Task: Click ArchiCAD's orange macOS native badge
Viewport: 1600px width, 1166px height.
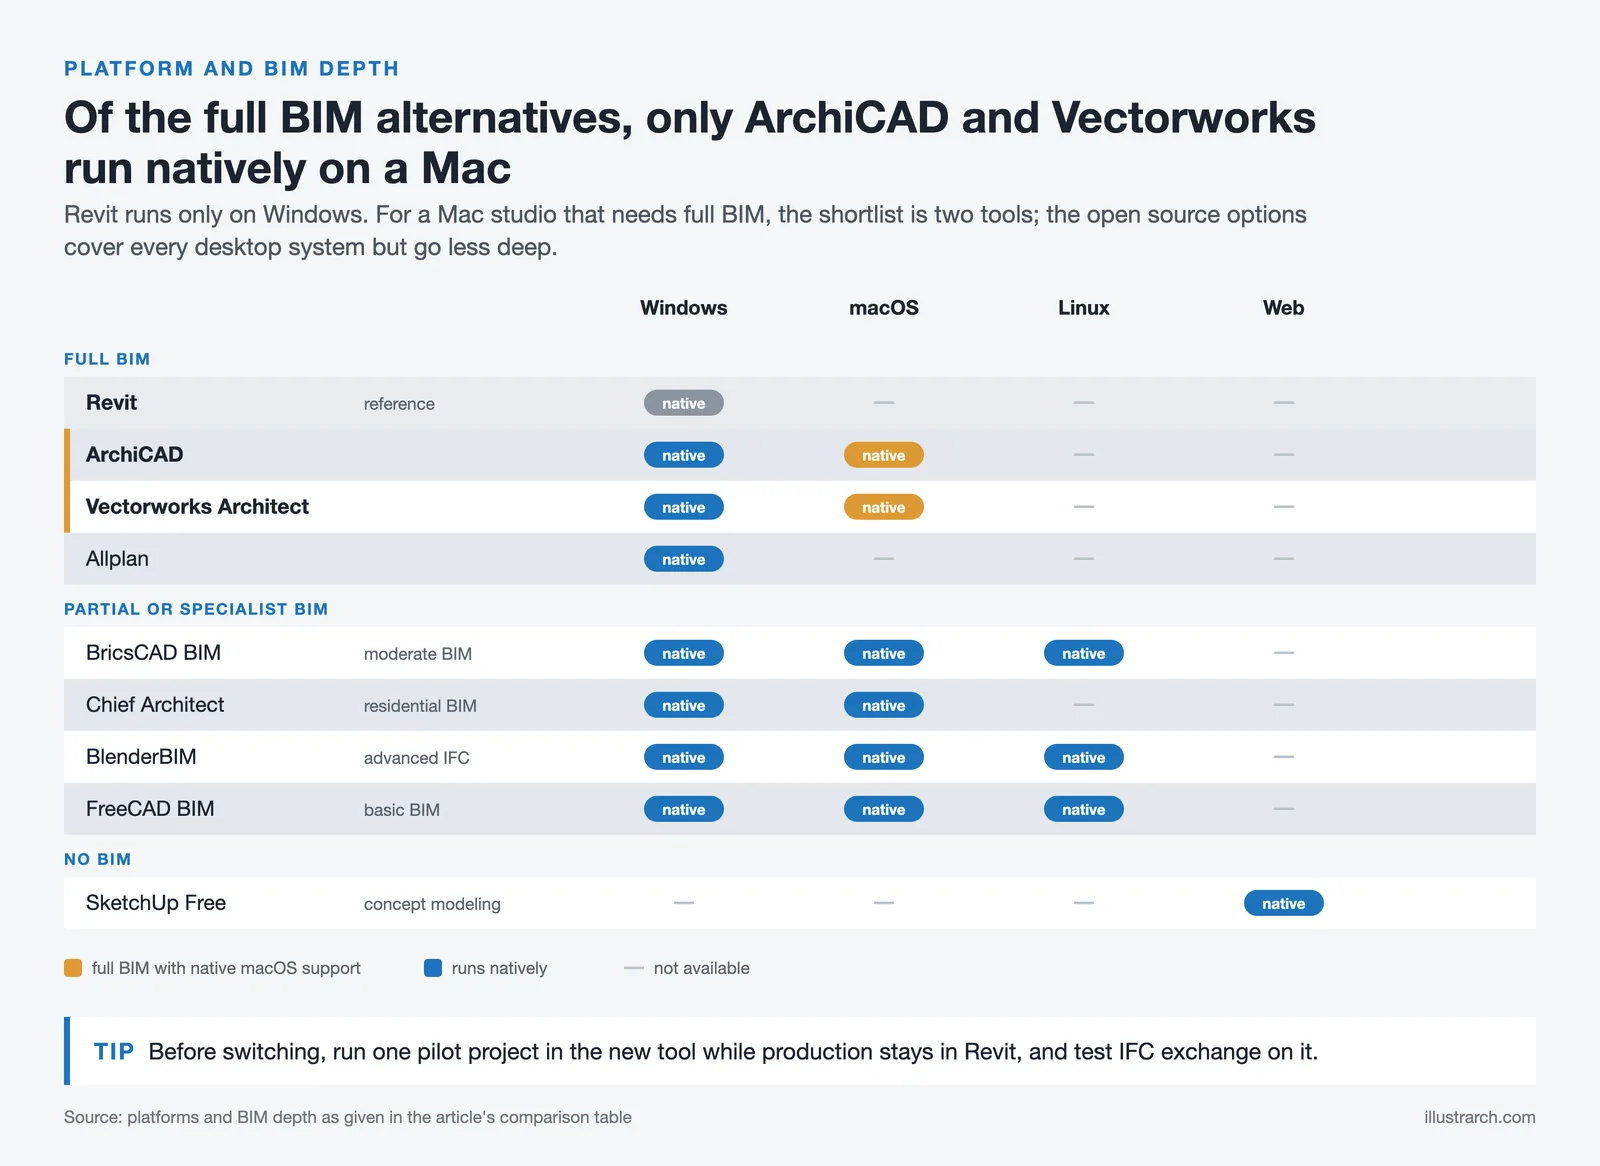Action: (x=884, y=455)
